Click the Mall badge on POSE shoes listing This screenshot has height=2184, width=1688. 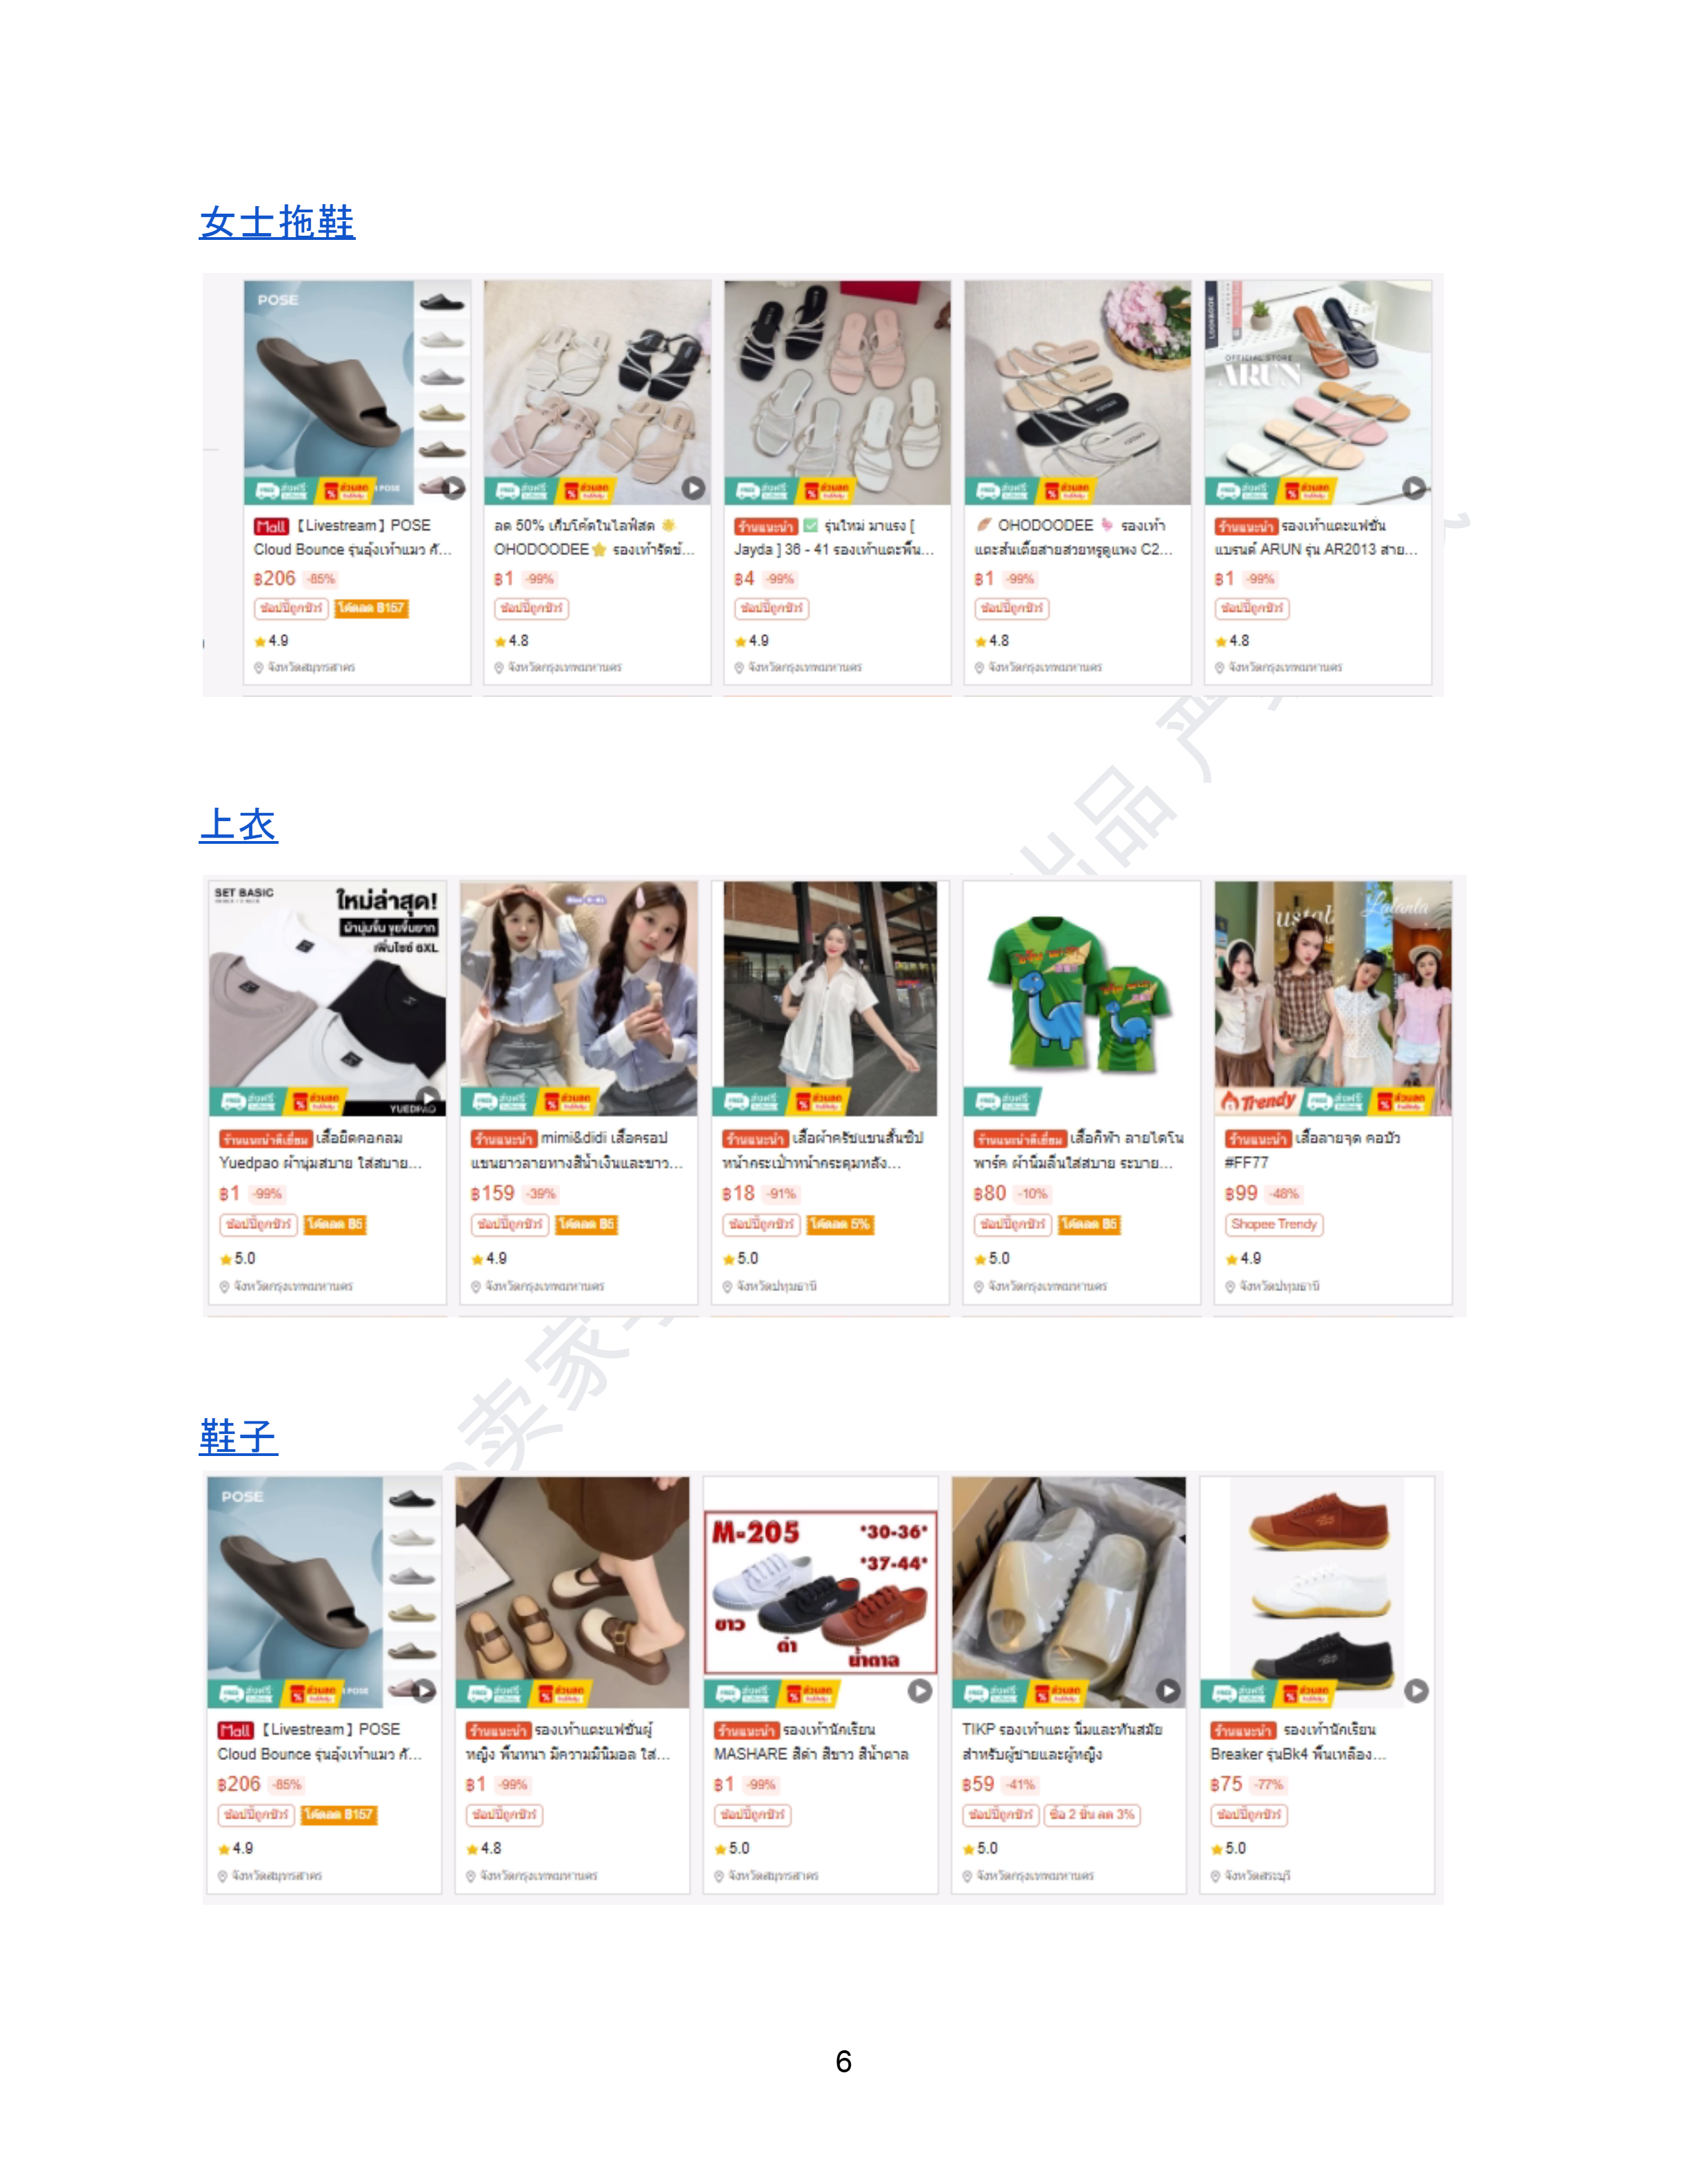pyautogui.click(x=235, y=1730)
